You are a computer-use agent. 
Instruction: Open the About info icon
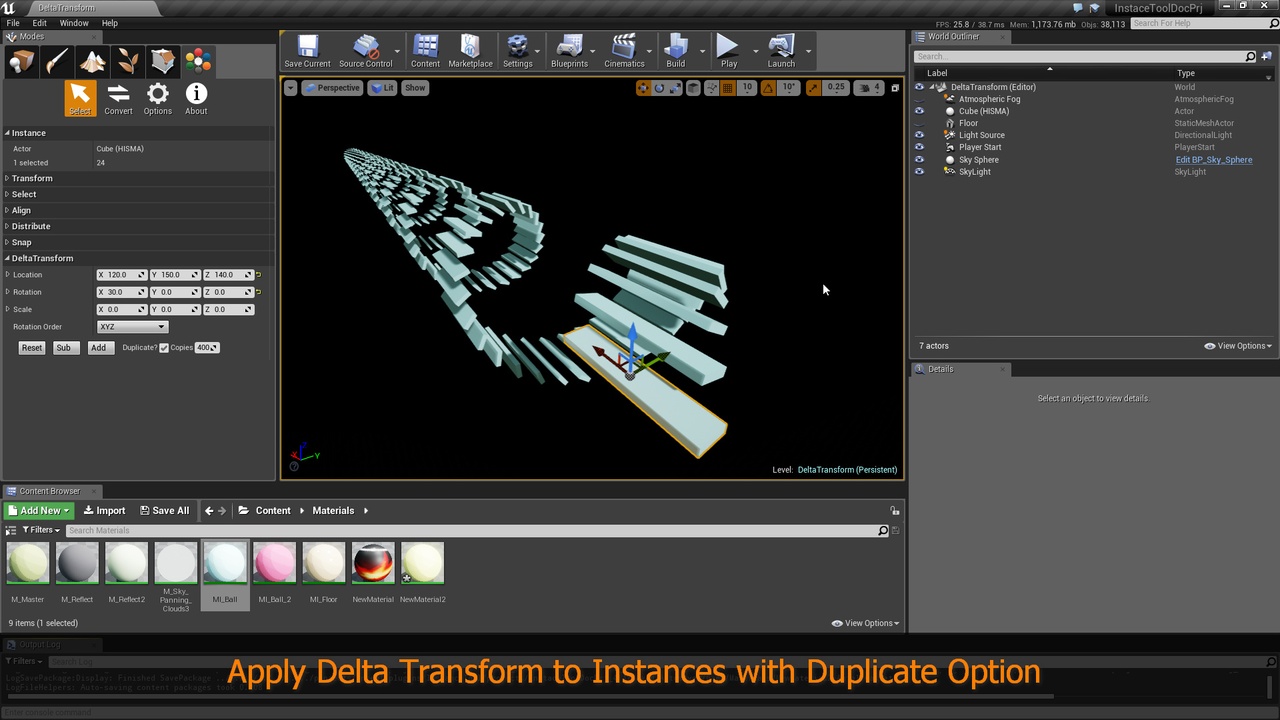(x=196, y=99)
